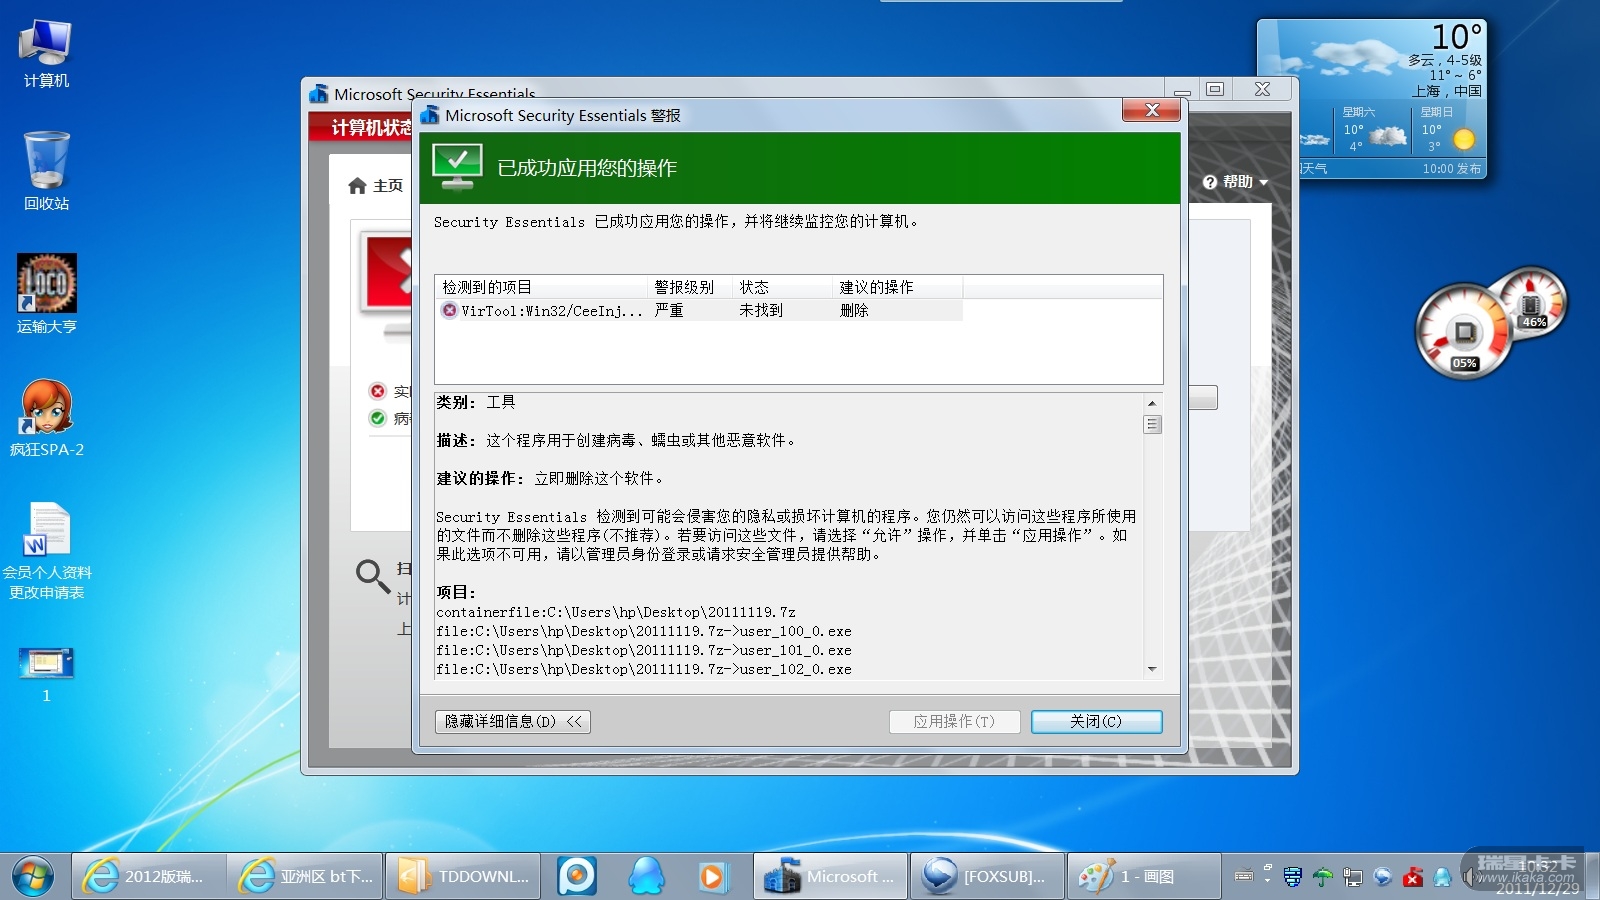This screenshot has width=1600, height=900.
Task: Switch to the 亚洲区 bt下 Internet Explorer window
Action: tap(305, 877)
